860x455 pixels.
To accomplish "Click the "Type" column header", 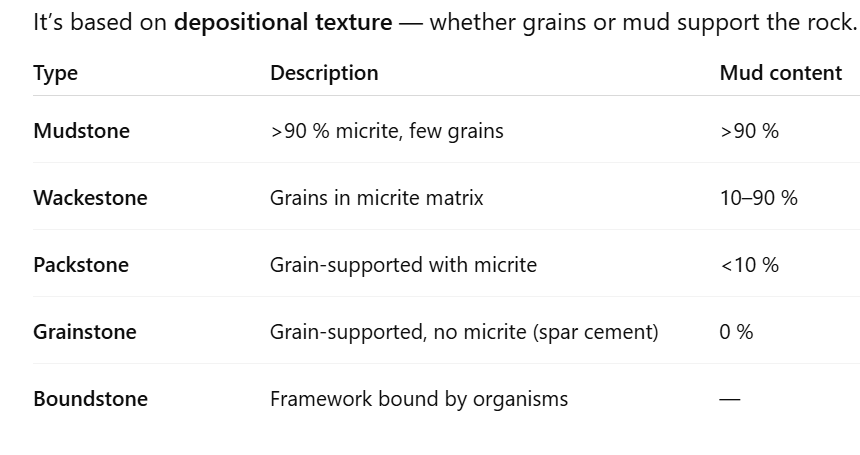I will coord(55,73).
